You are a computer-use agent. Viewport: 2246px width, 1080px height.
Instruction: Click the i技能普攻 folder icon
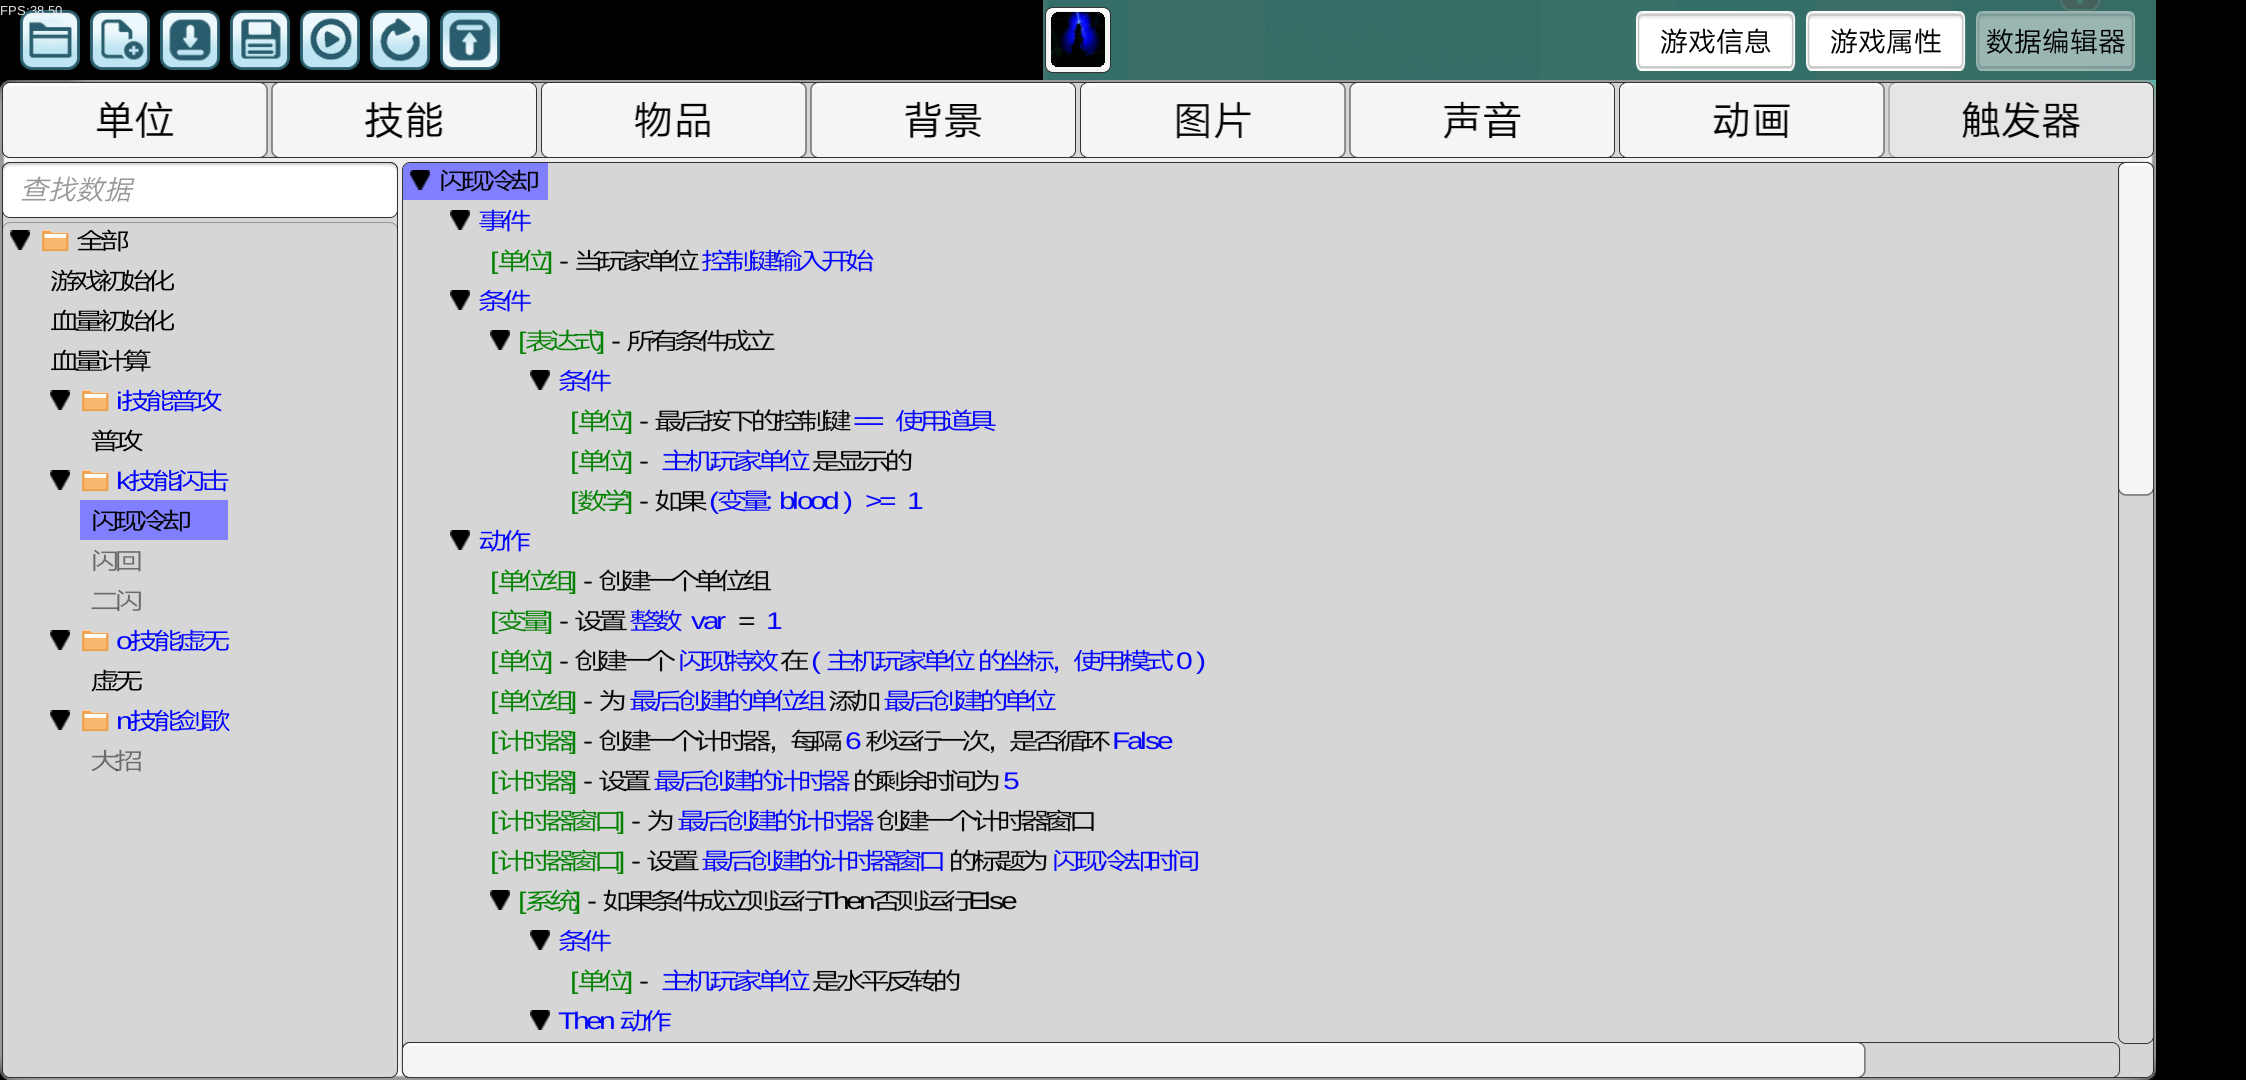pos(95,401)
